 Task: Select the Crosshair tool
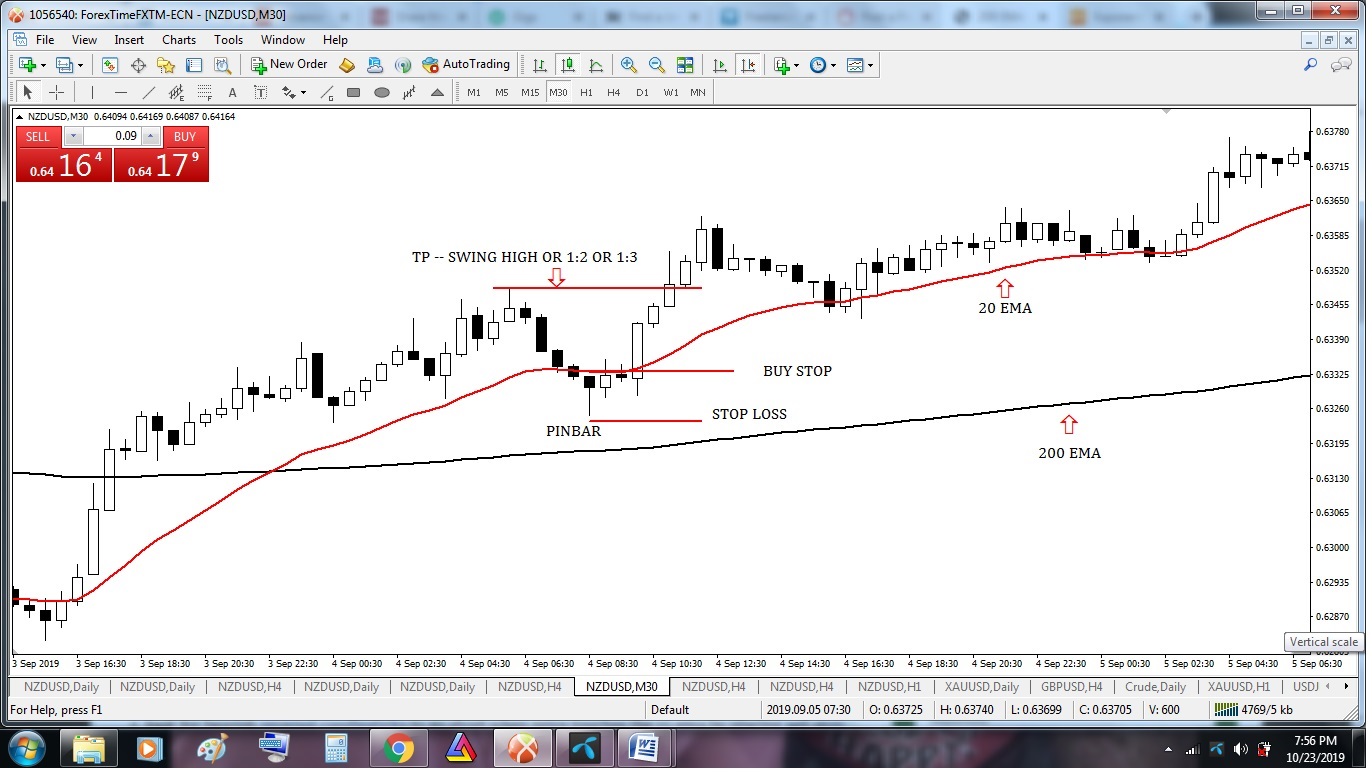[x=56, y=92]
